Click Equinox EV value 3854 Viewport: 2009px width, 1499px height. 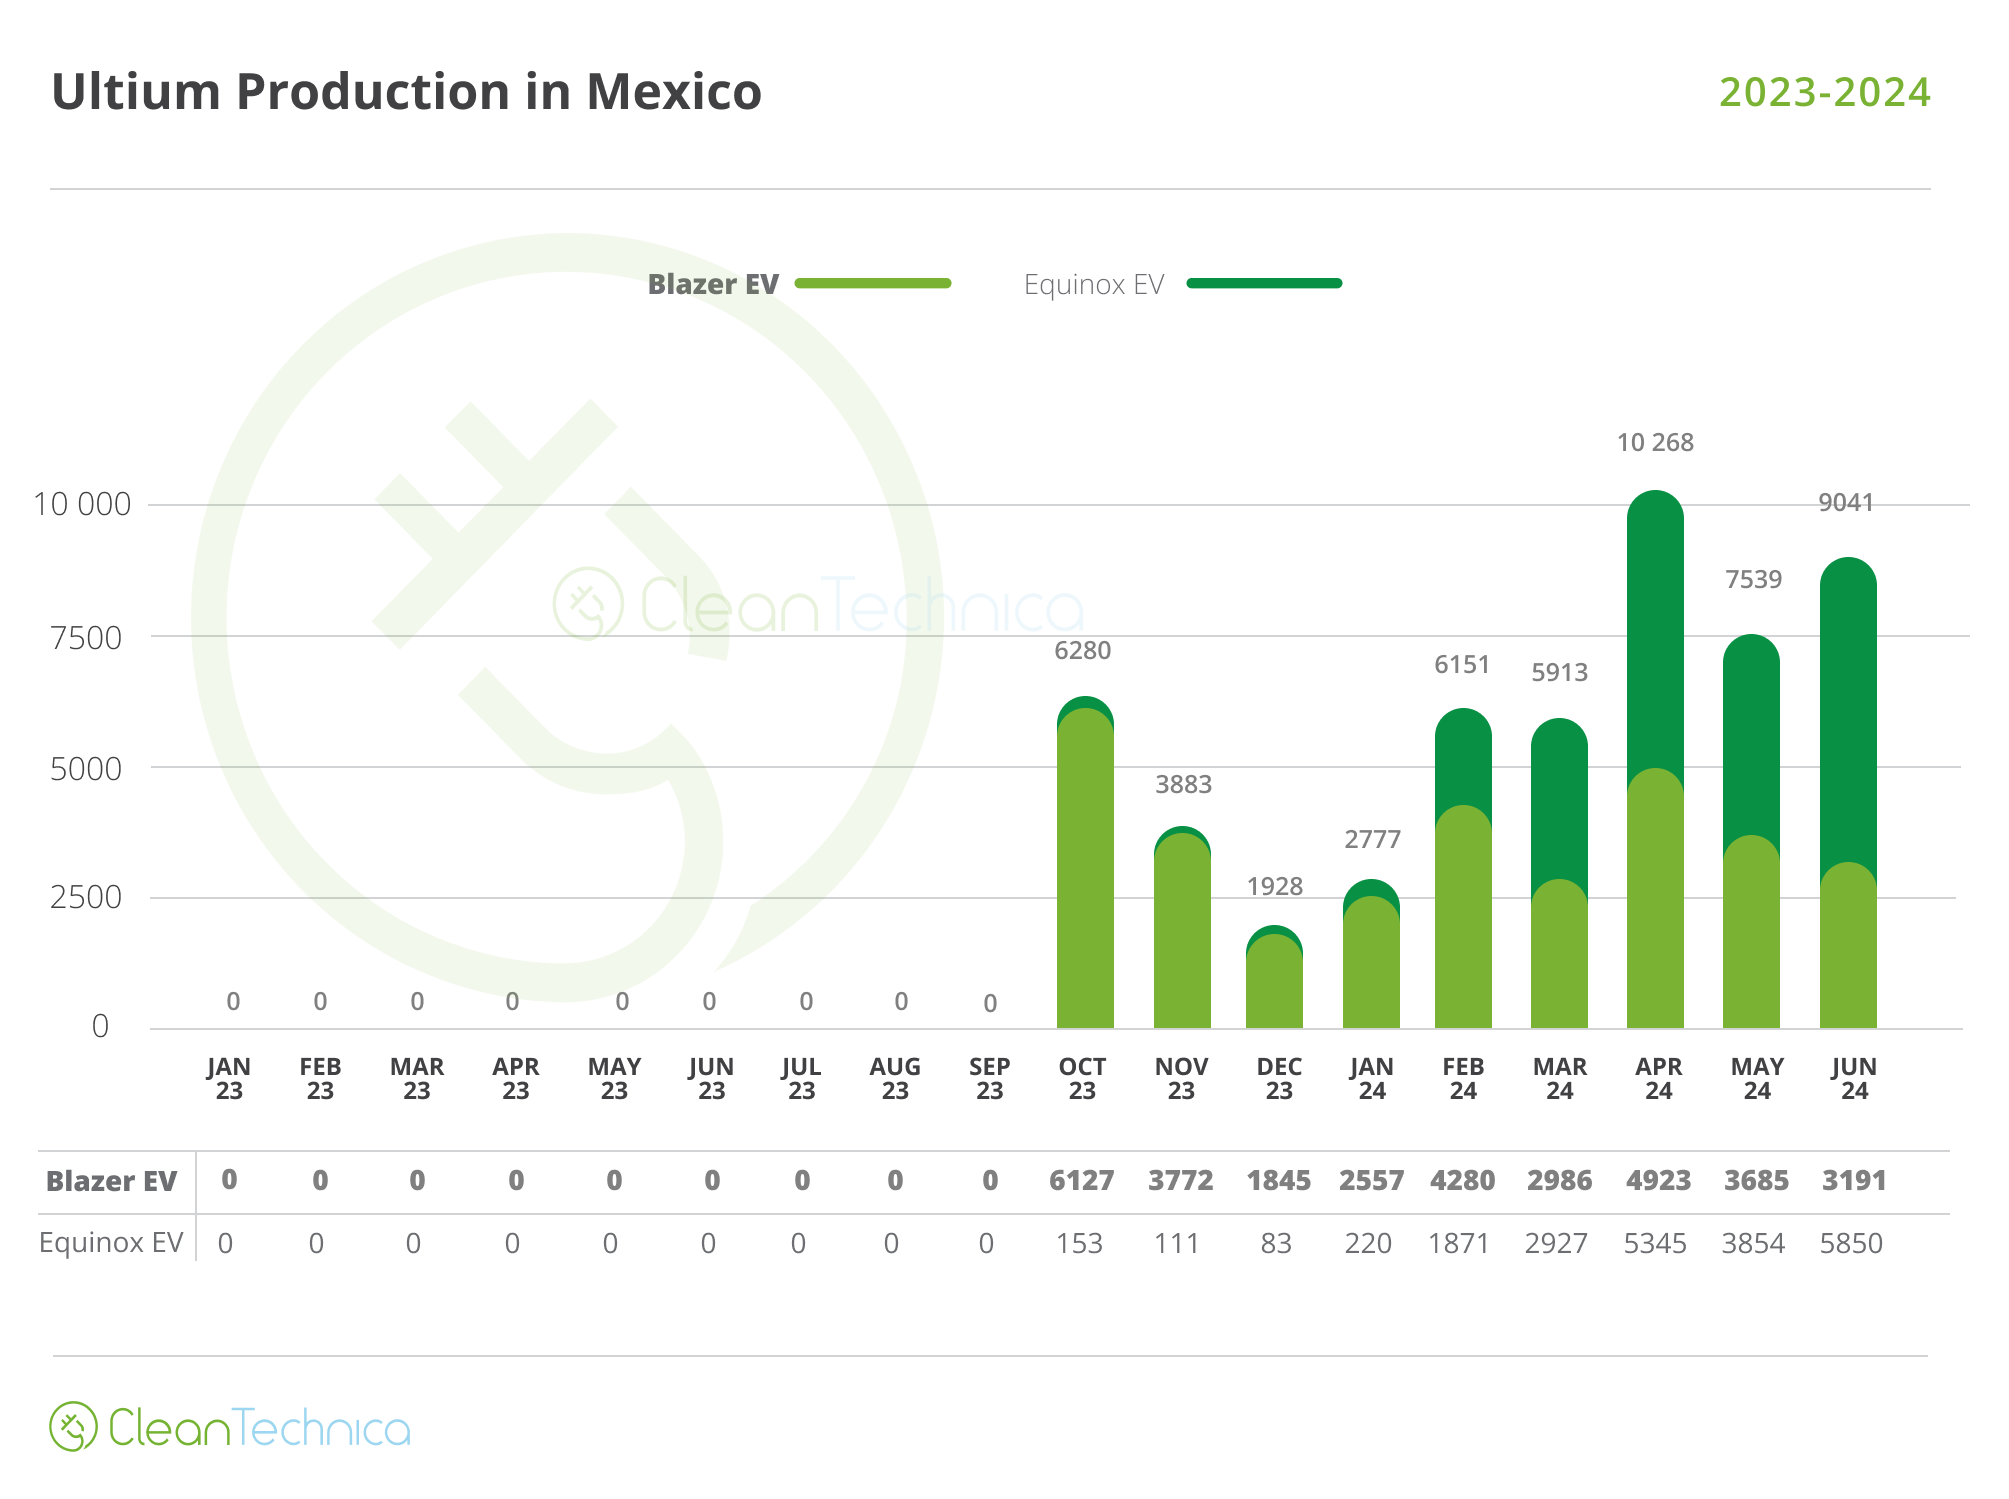click(1753, 1244)
